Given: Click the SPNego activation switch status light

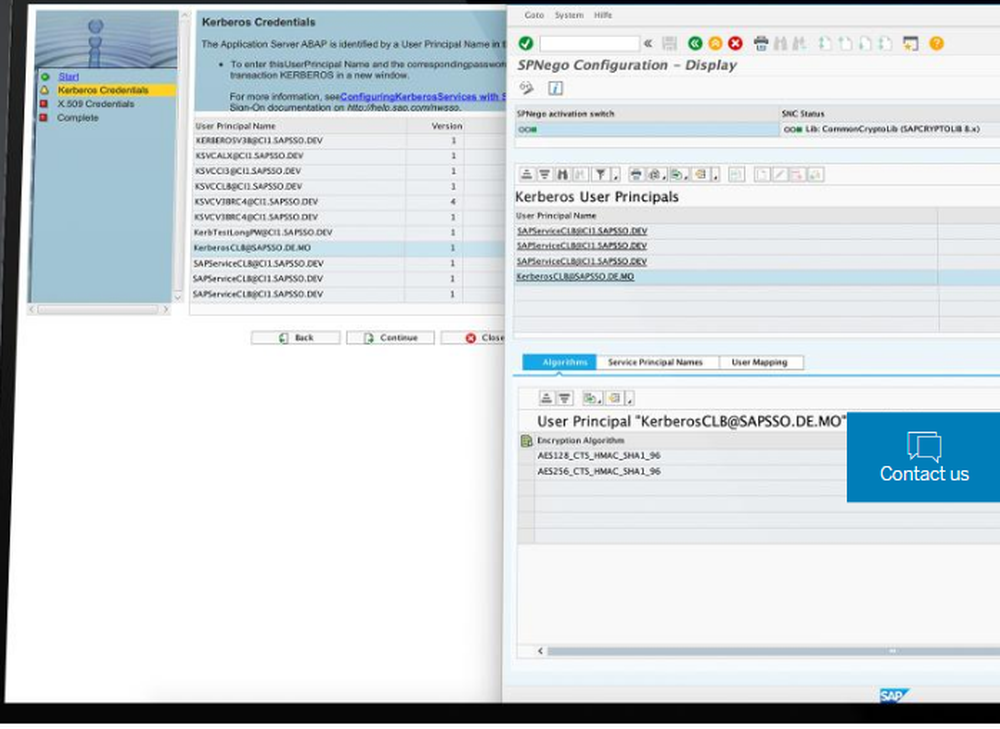Looking at the screenshot, I should coord(527,129).
